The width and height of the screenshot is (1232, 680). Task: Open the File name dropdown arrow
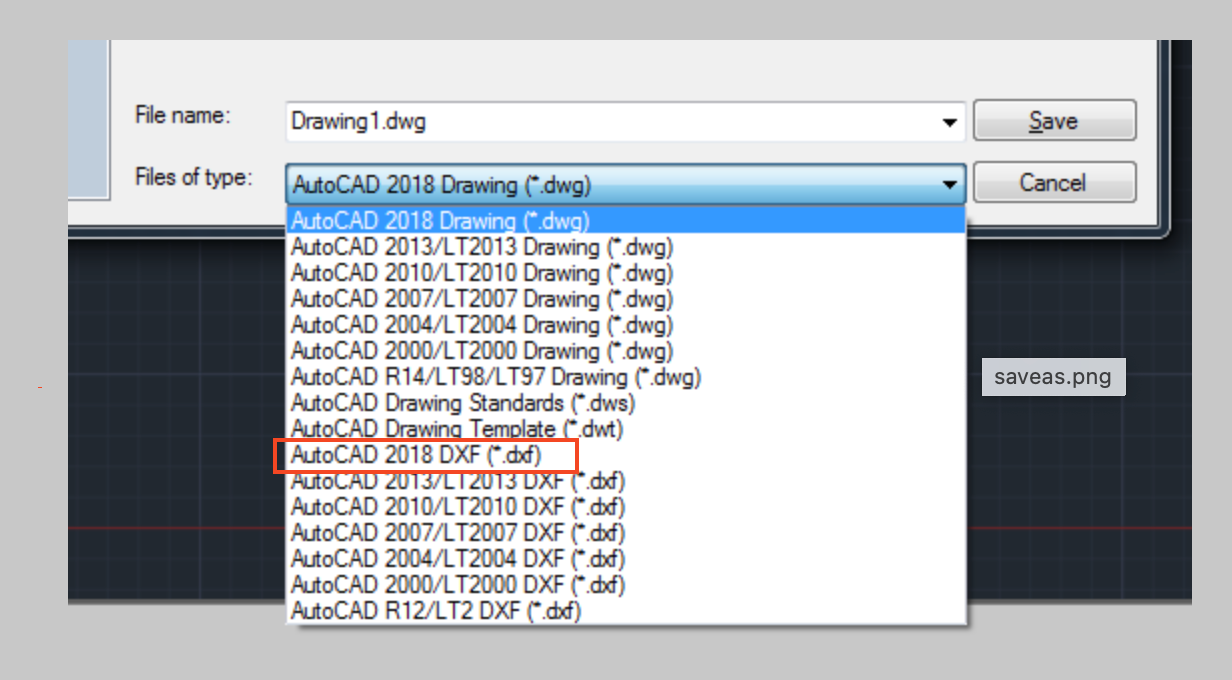(949, 122)
